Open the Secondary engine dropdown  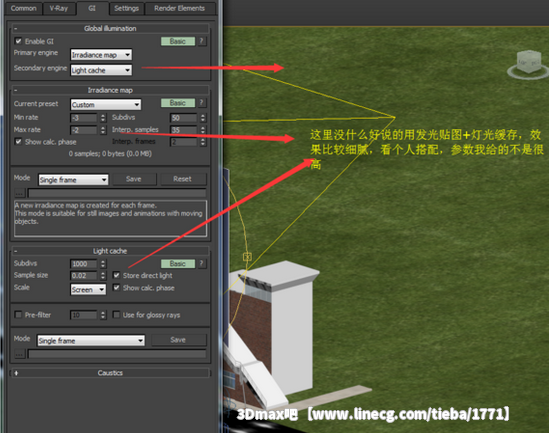[x=101, y=70]
